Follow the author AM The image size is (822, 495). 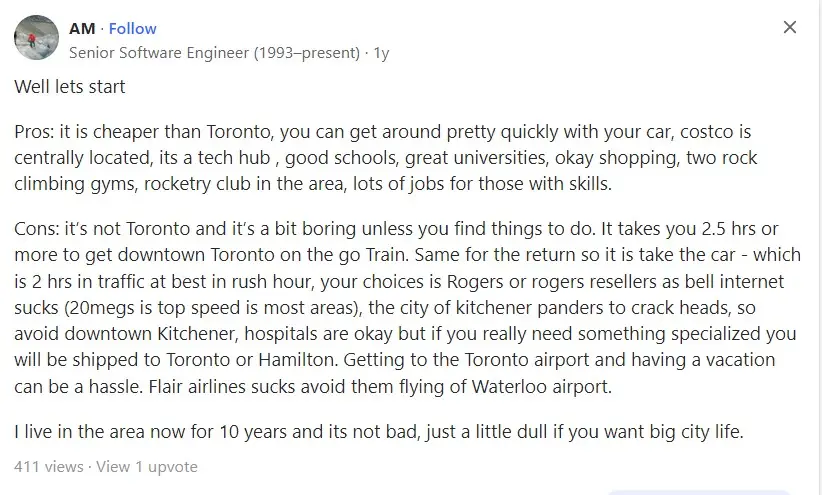[133, 28]
